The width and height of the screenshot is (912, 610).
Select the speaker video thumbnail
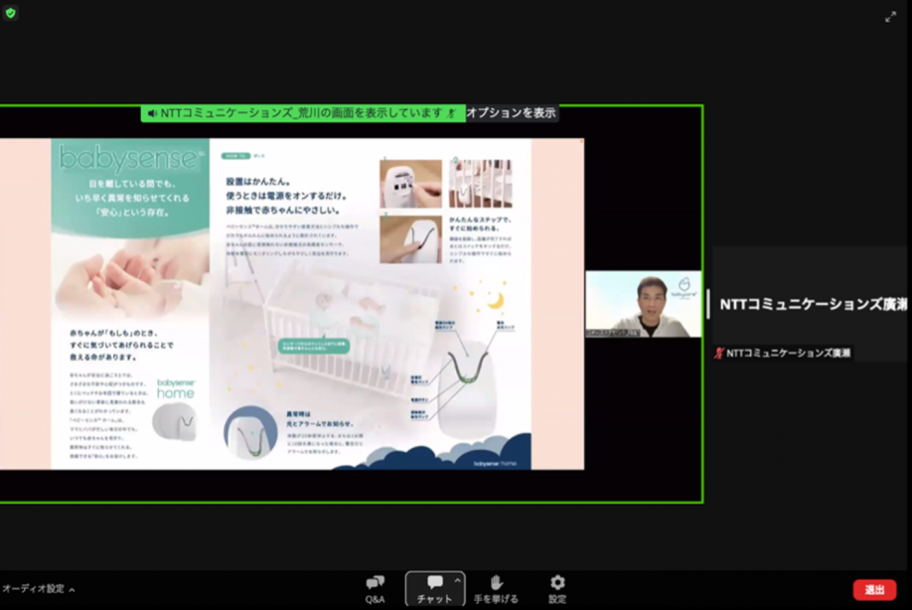pyautogui.click(x=643, y=304)
